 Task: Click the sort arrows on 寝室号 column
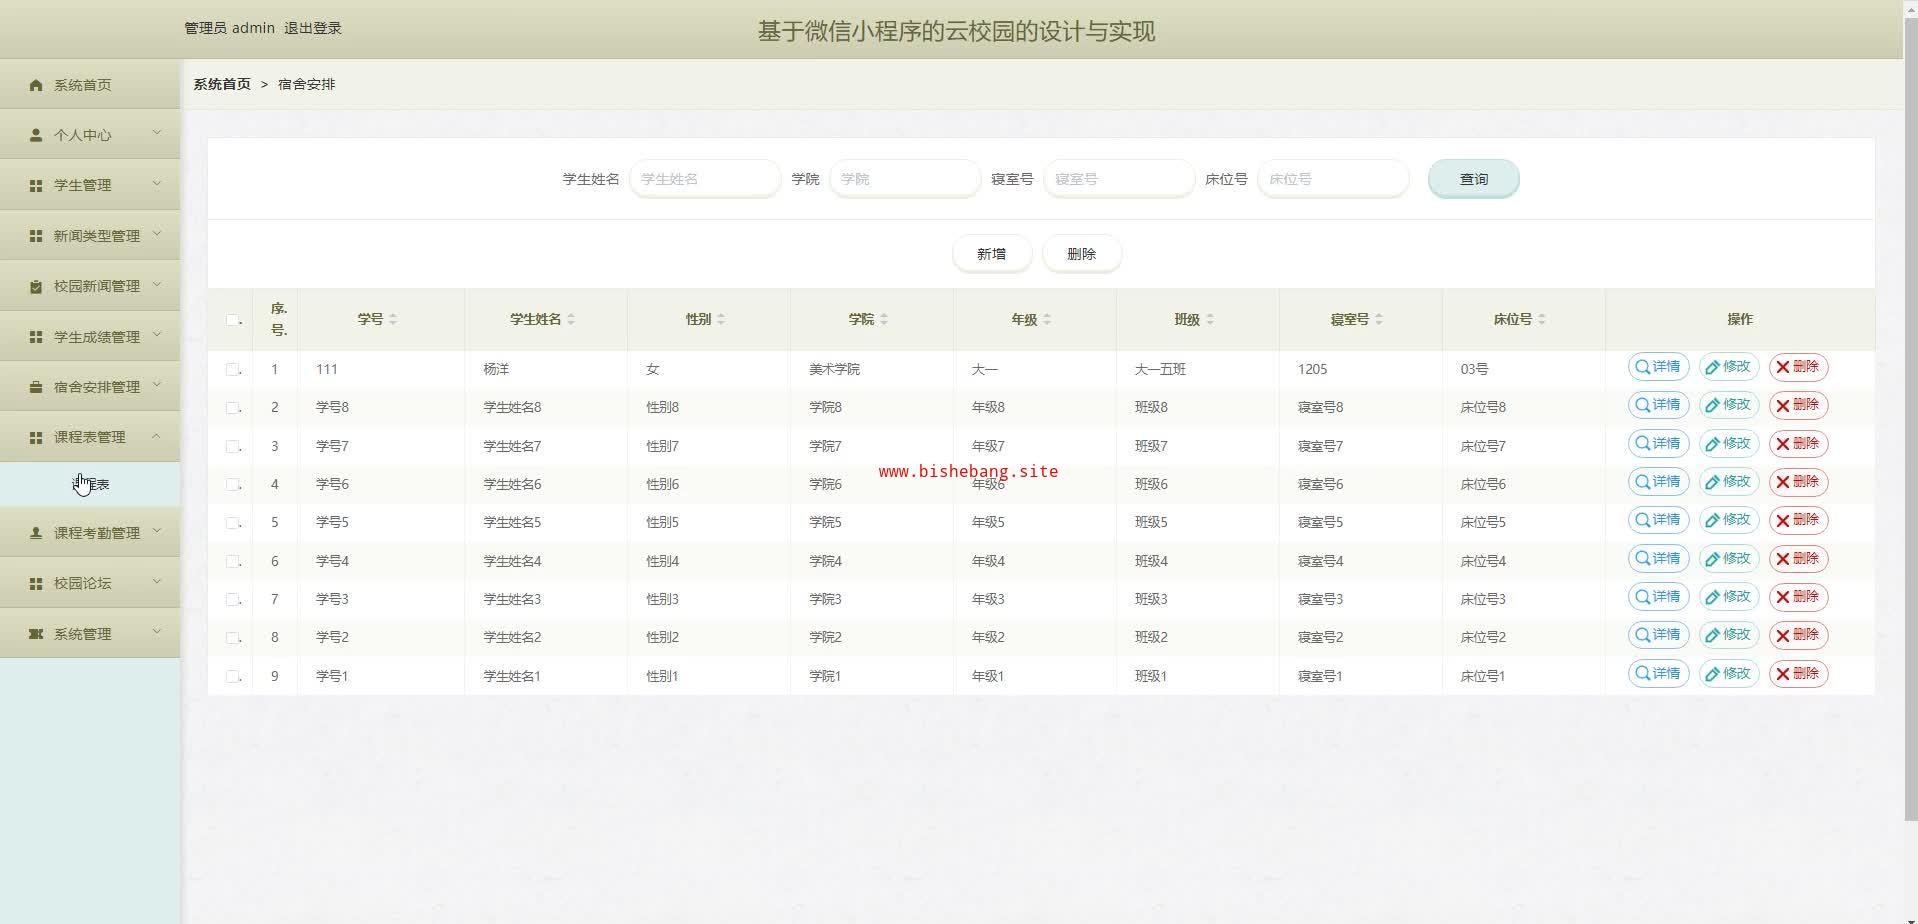1379,319
